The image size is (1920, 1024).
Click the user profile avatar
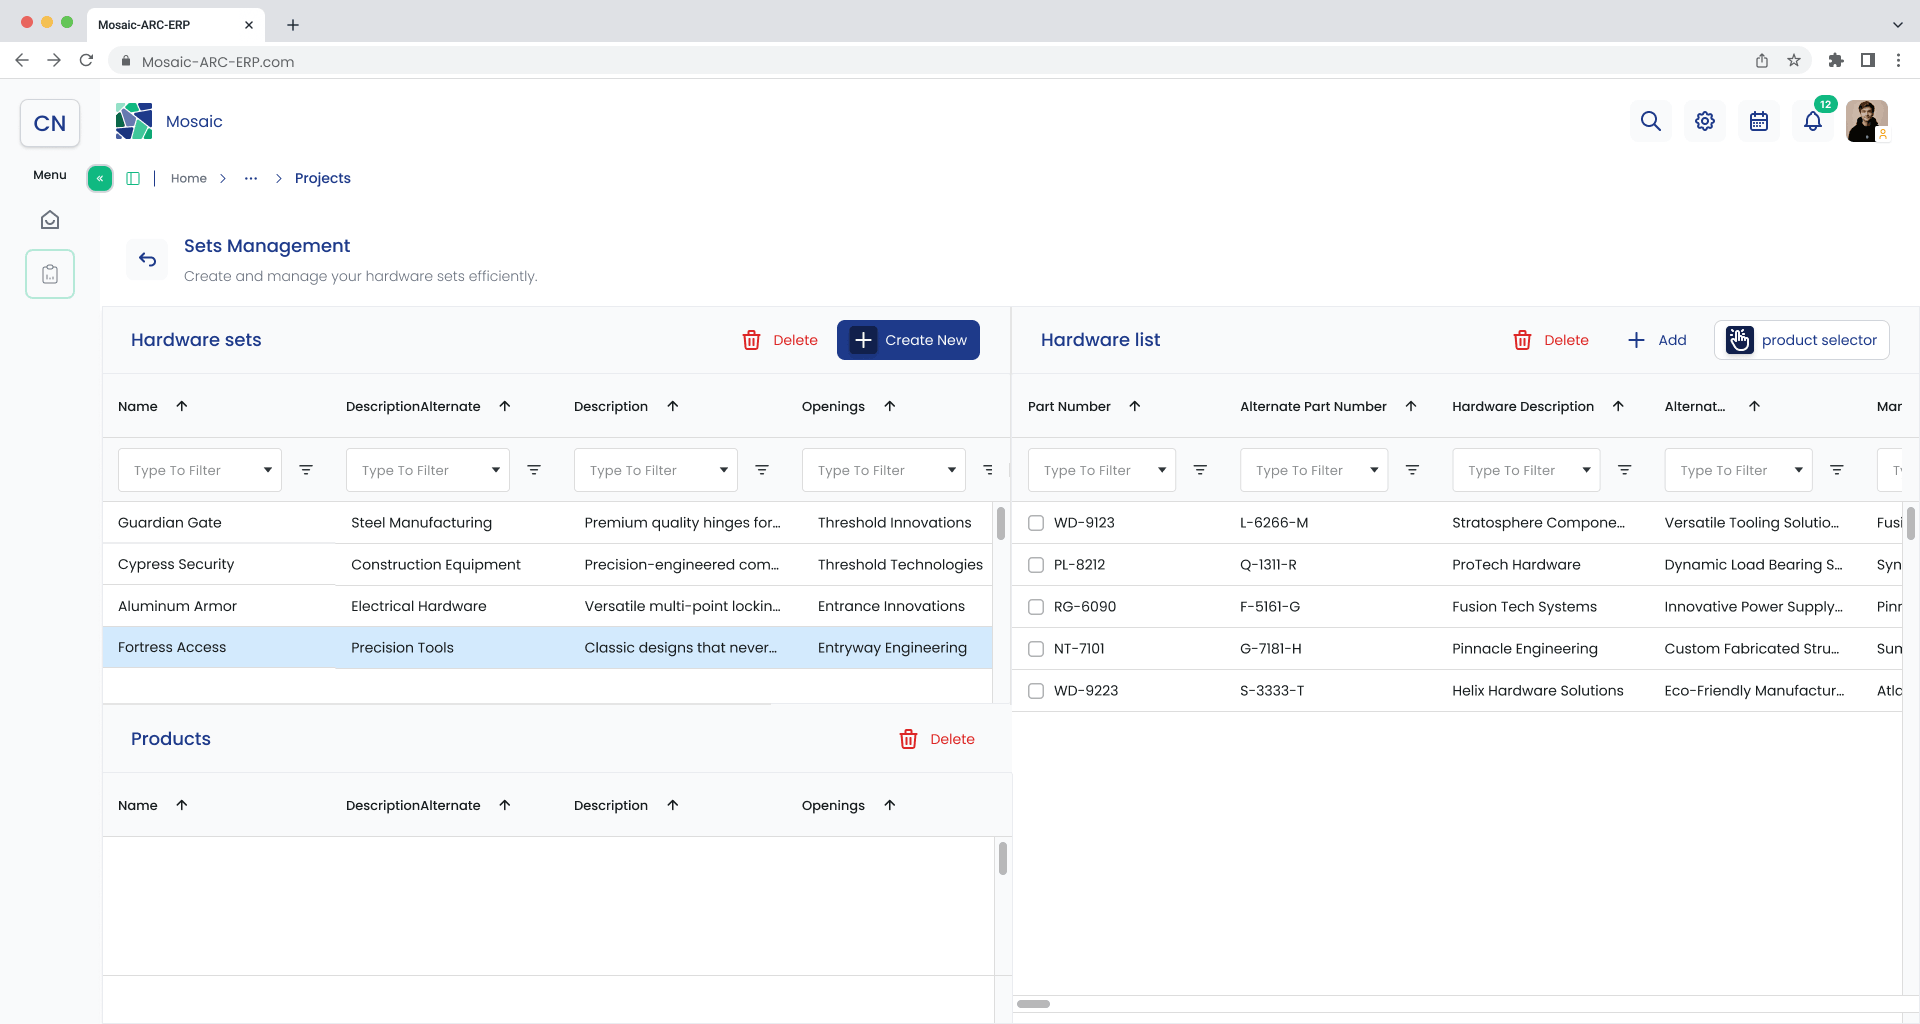point(1867,121)
